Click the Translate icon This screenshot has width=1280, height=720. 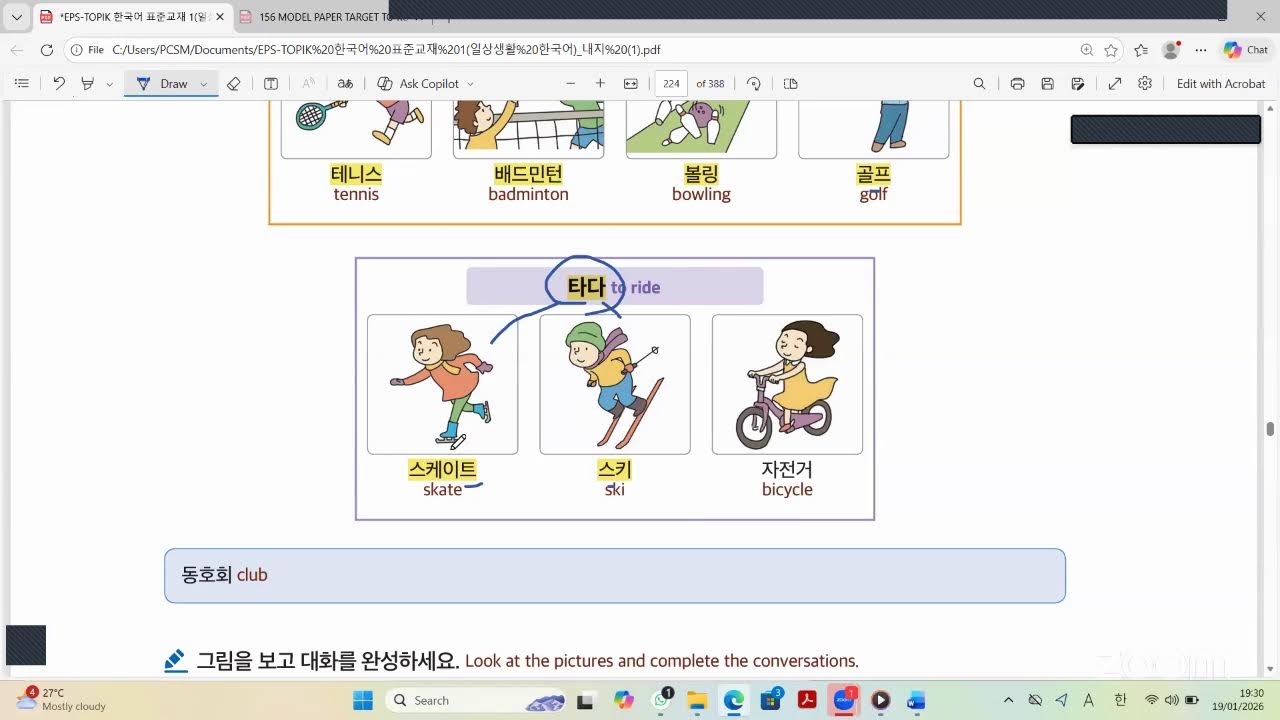[x=345, y=84]
